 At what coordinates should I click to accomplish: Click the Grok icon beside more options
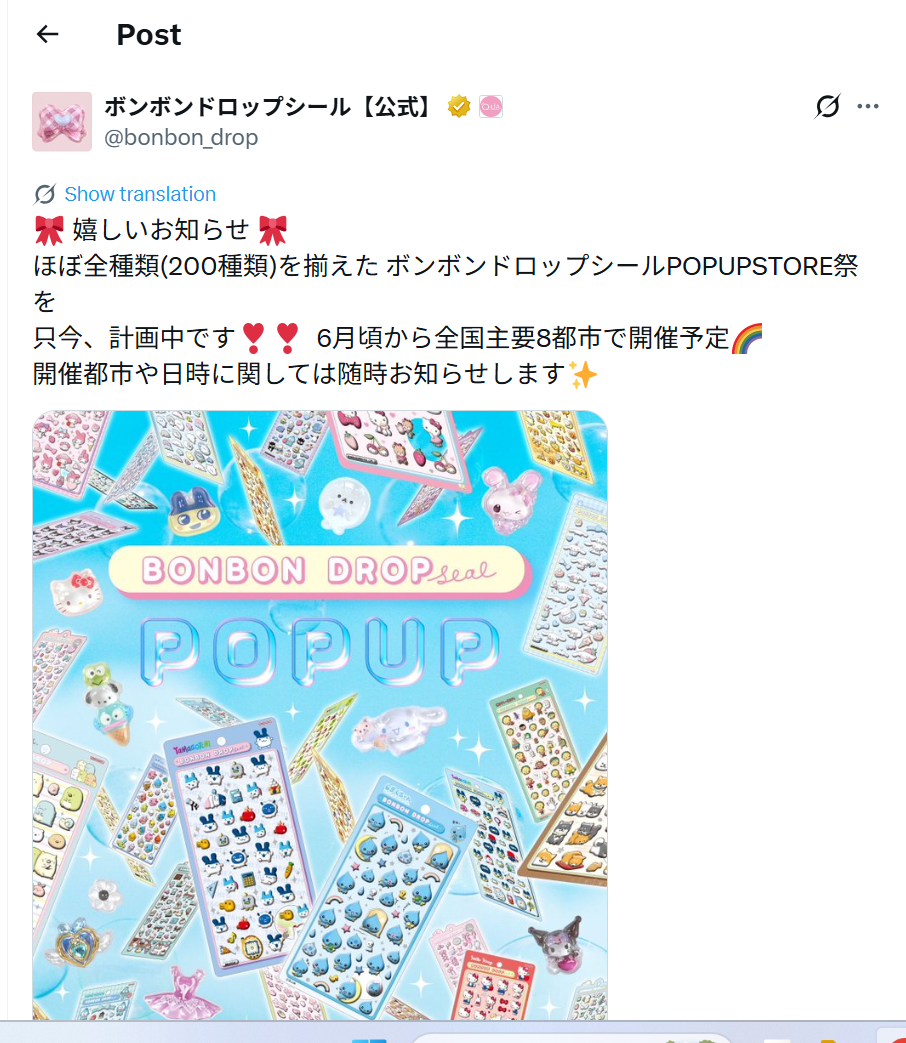(827, 106)
